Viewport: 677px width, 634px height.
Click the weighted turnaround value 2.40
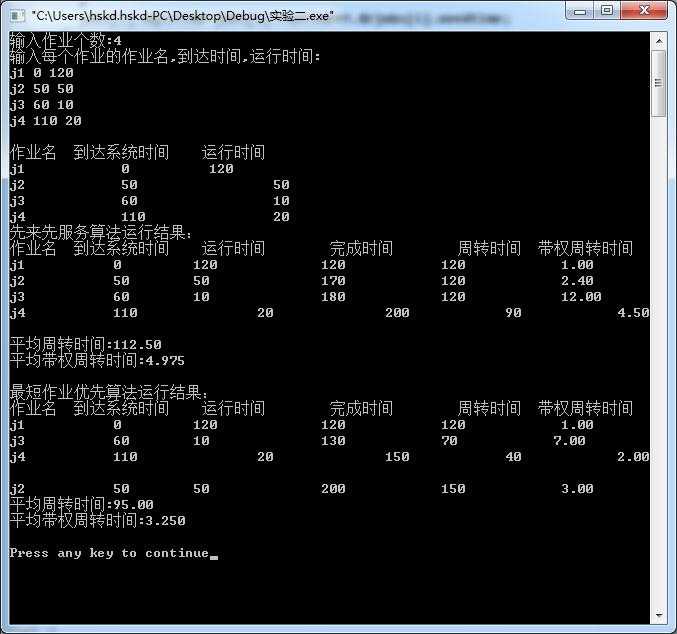(577, 281)
